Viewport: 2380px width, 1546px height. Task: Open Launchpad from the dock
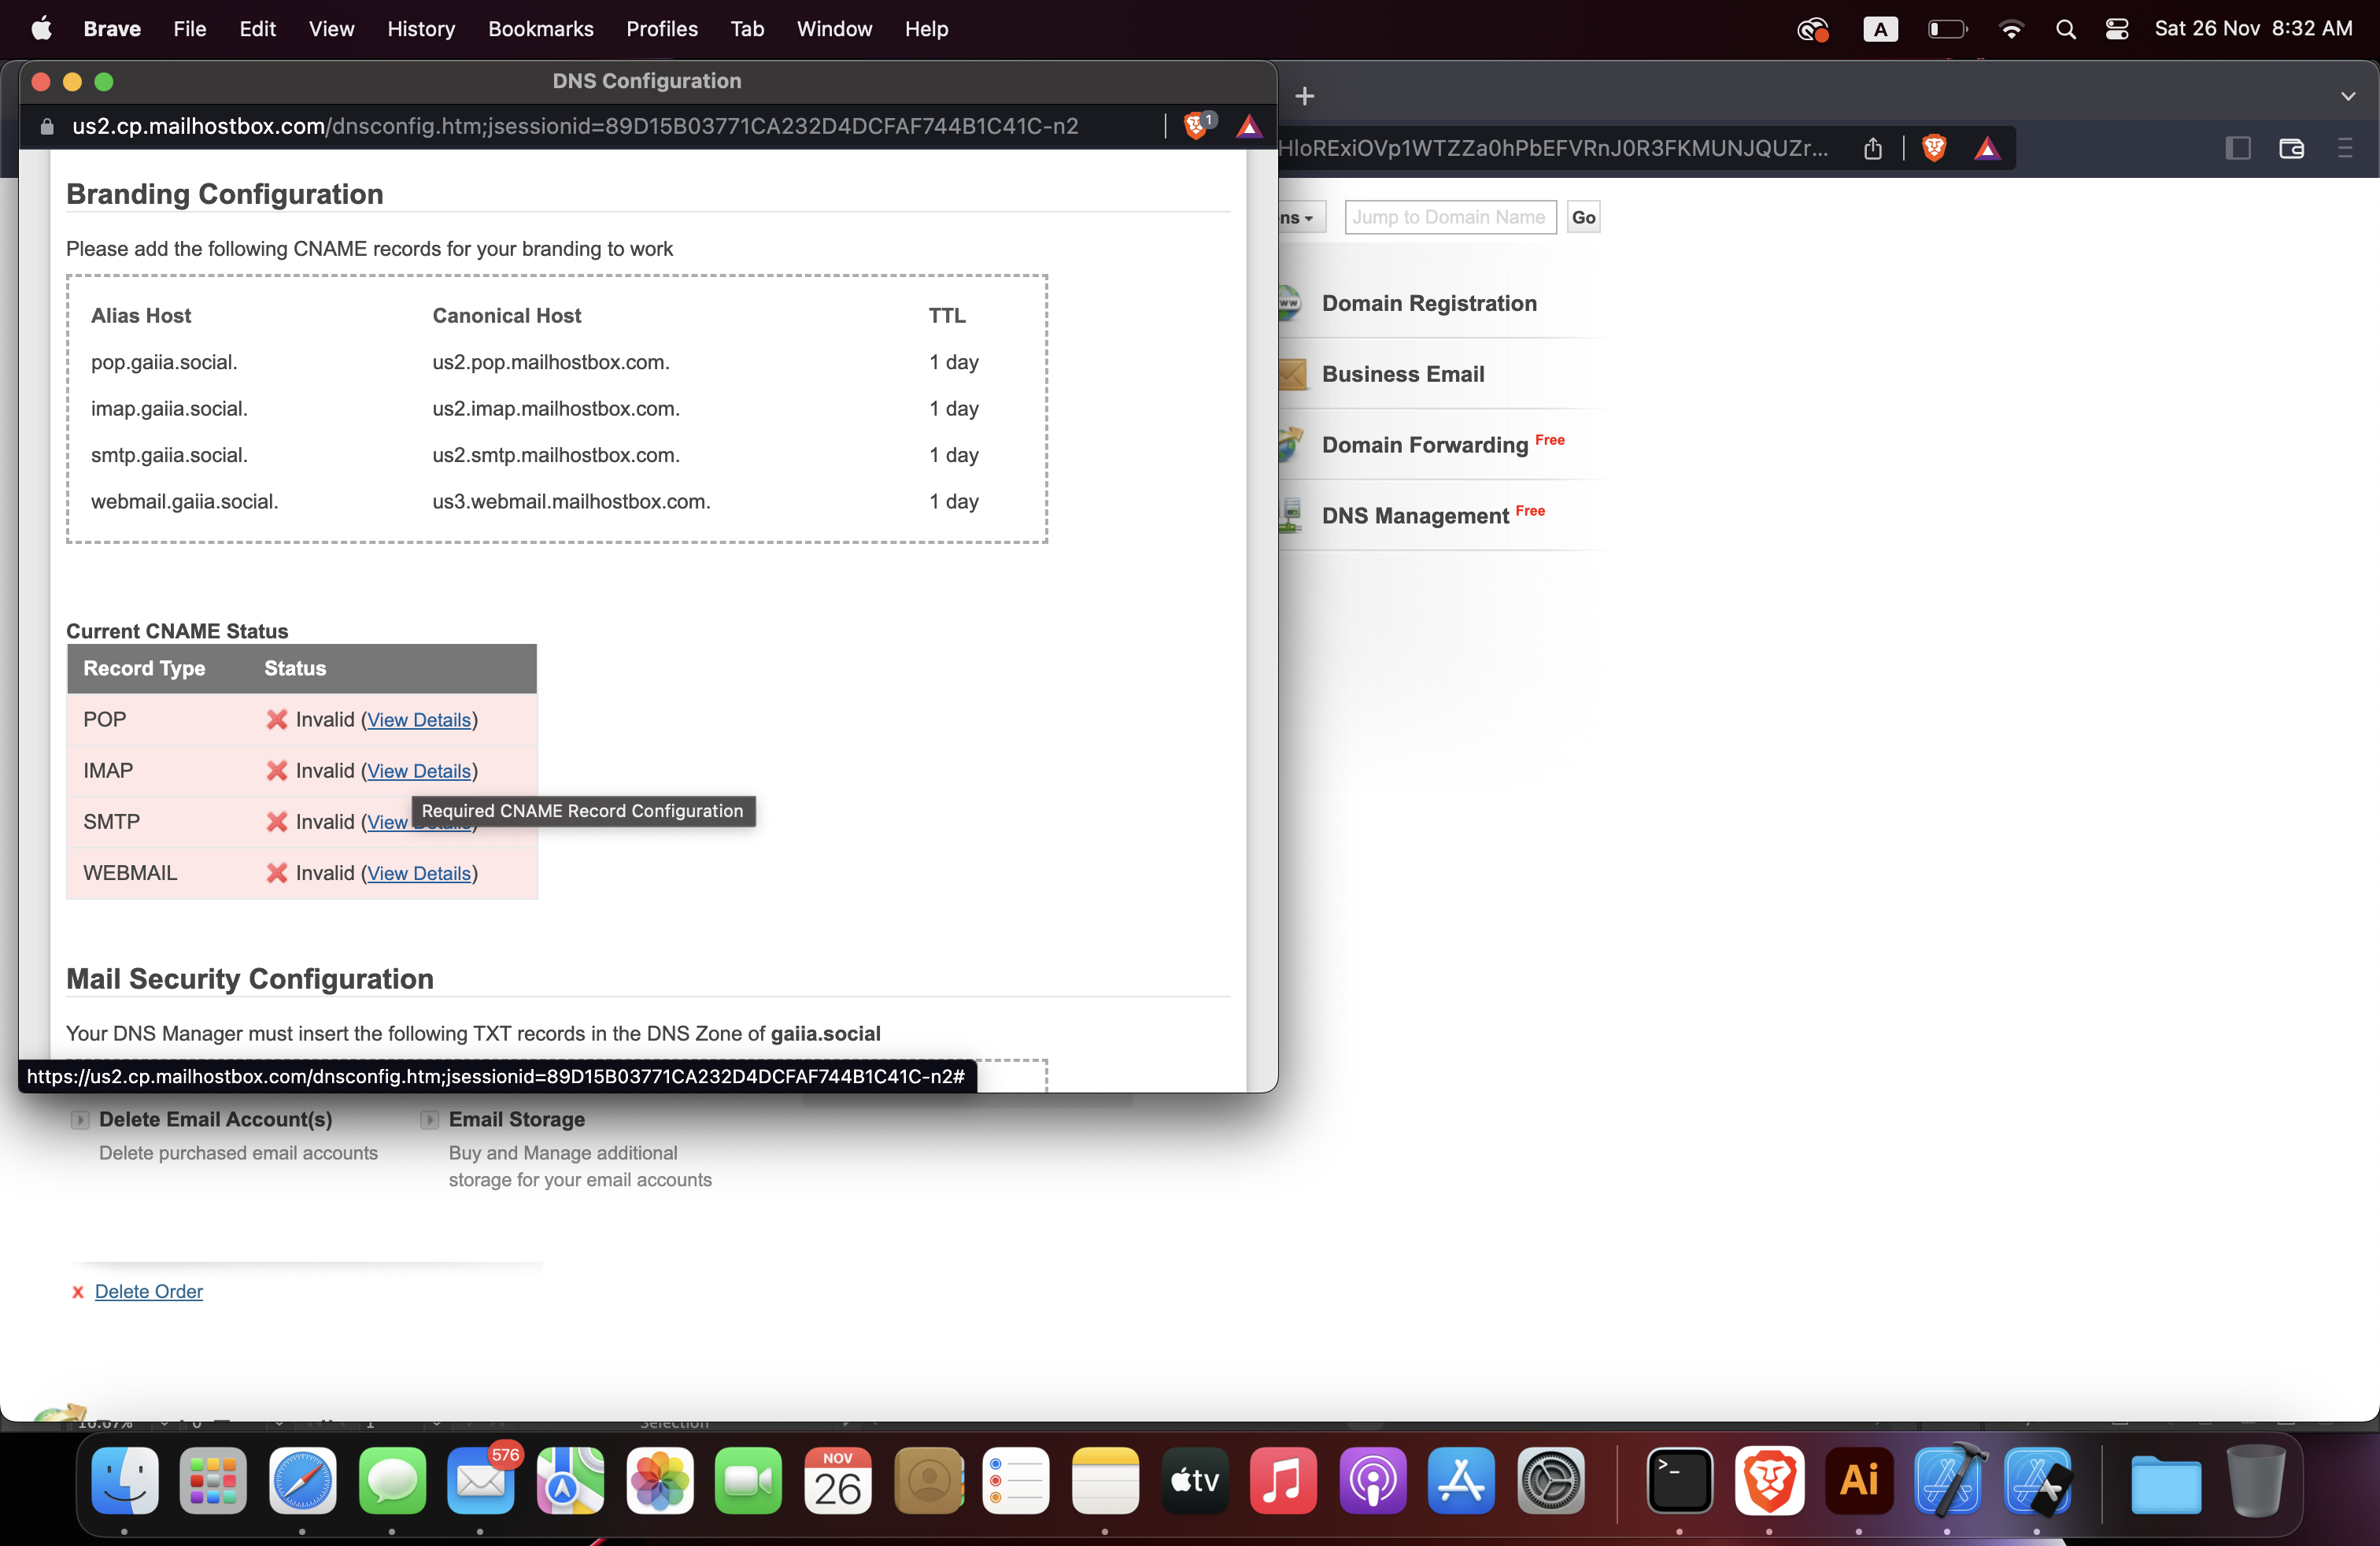[x=213, y=1480]
